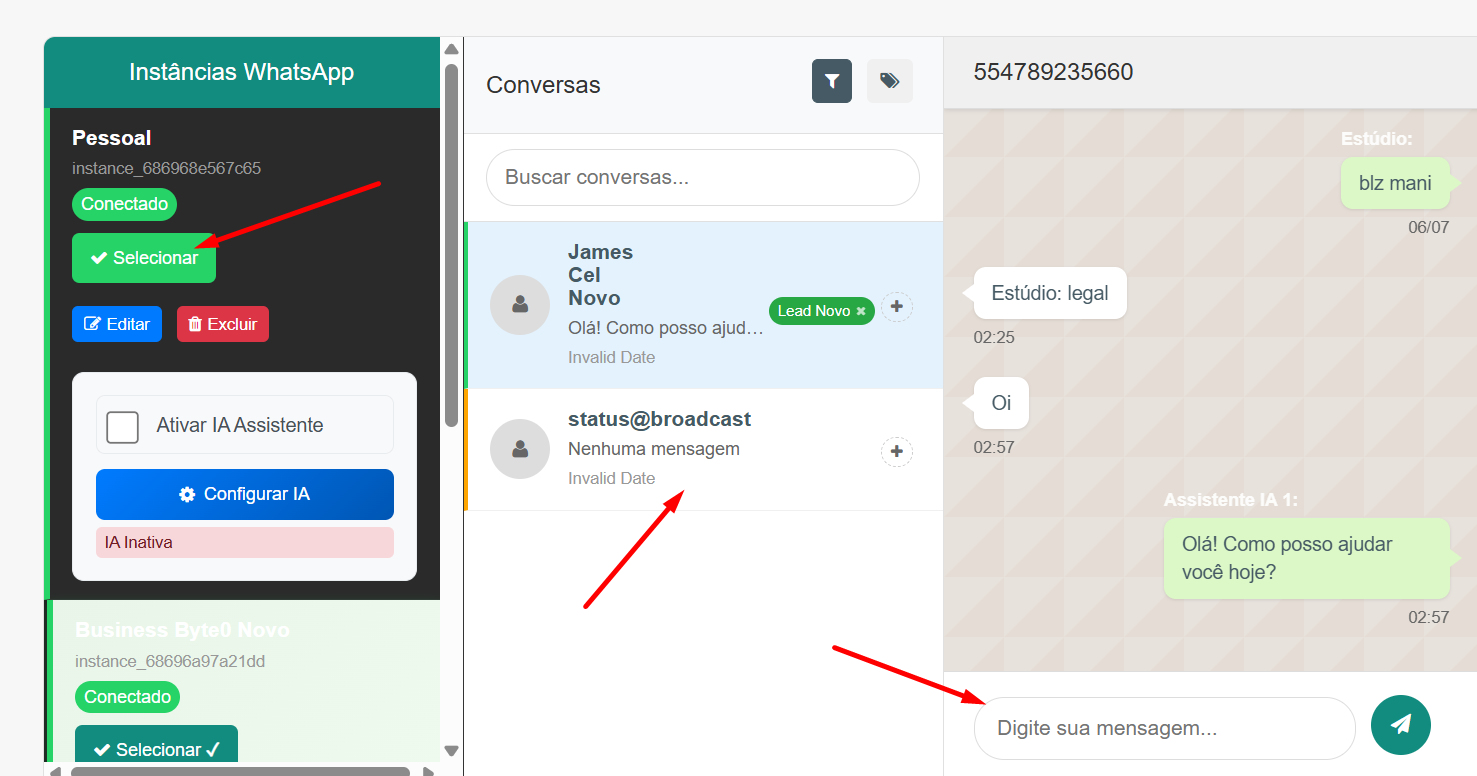Open the tags icon button

[x=889, y=81]
